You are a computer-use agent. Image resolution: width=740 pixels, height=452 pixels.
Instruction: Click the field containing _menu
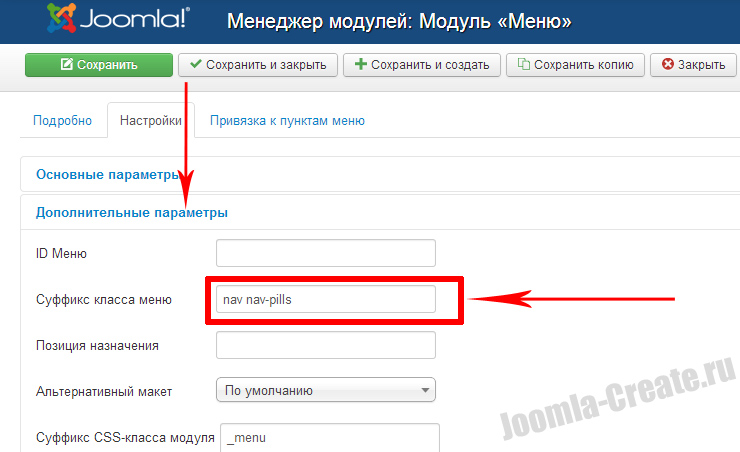coord(330,438)
